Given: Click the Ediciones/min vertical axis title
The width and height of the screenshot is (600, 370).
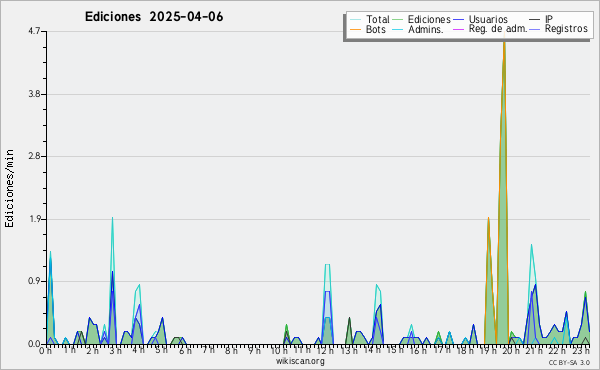Looking at the screenshot, I should (x=10, y=188).
